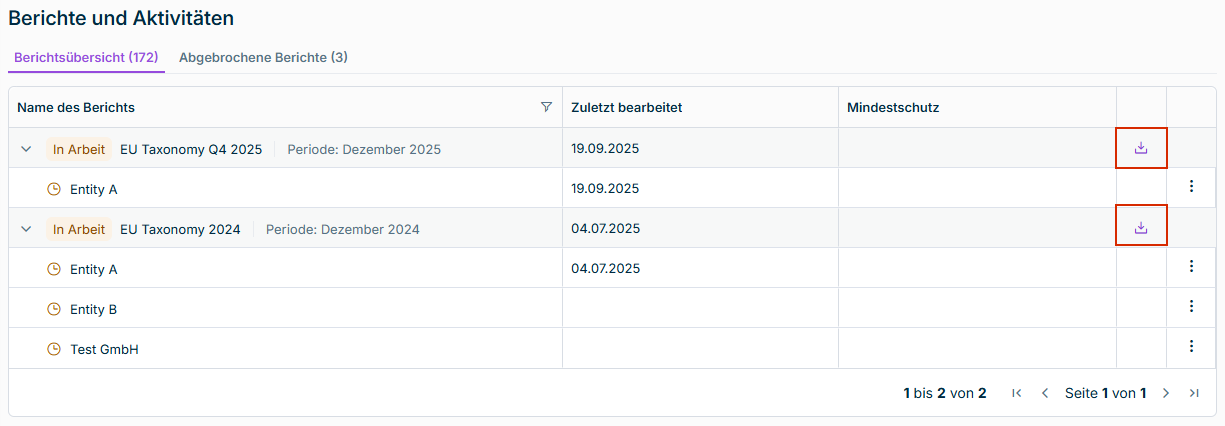Click the Zuletzt bearbeitet column header
Image resolution: width=1225 pixels, height=426 pixels.
click(627, 107)
